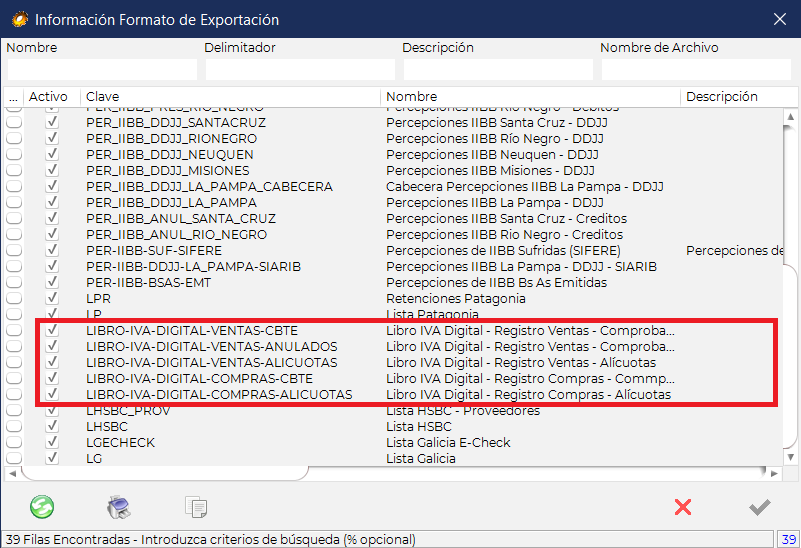
Task: Sort by the Activo column header
Action: pyautogui.click(x=52, y=97)
